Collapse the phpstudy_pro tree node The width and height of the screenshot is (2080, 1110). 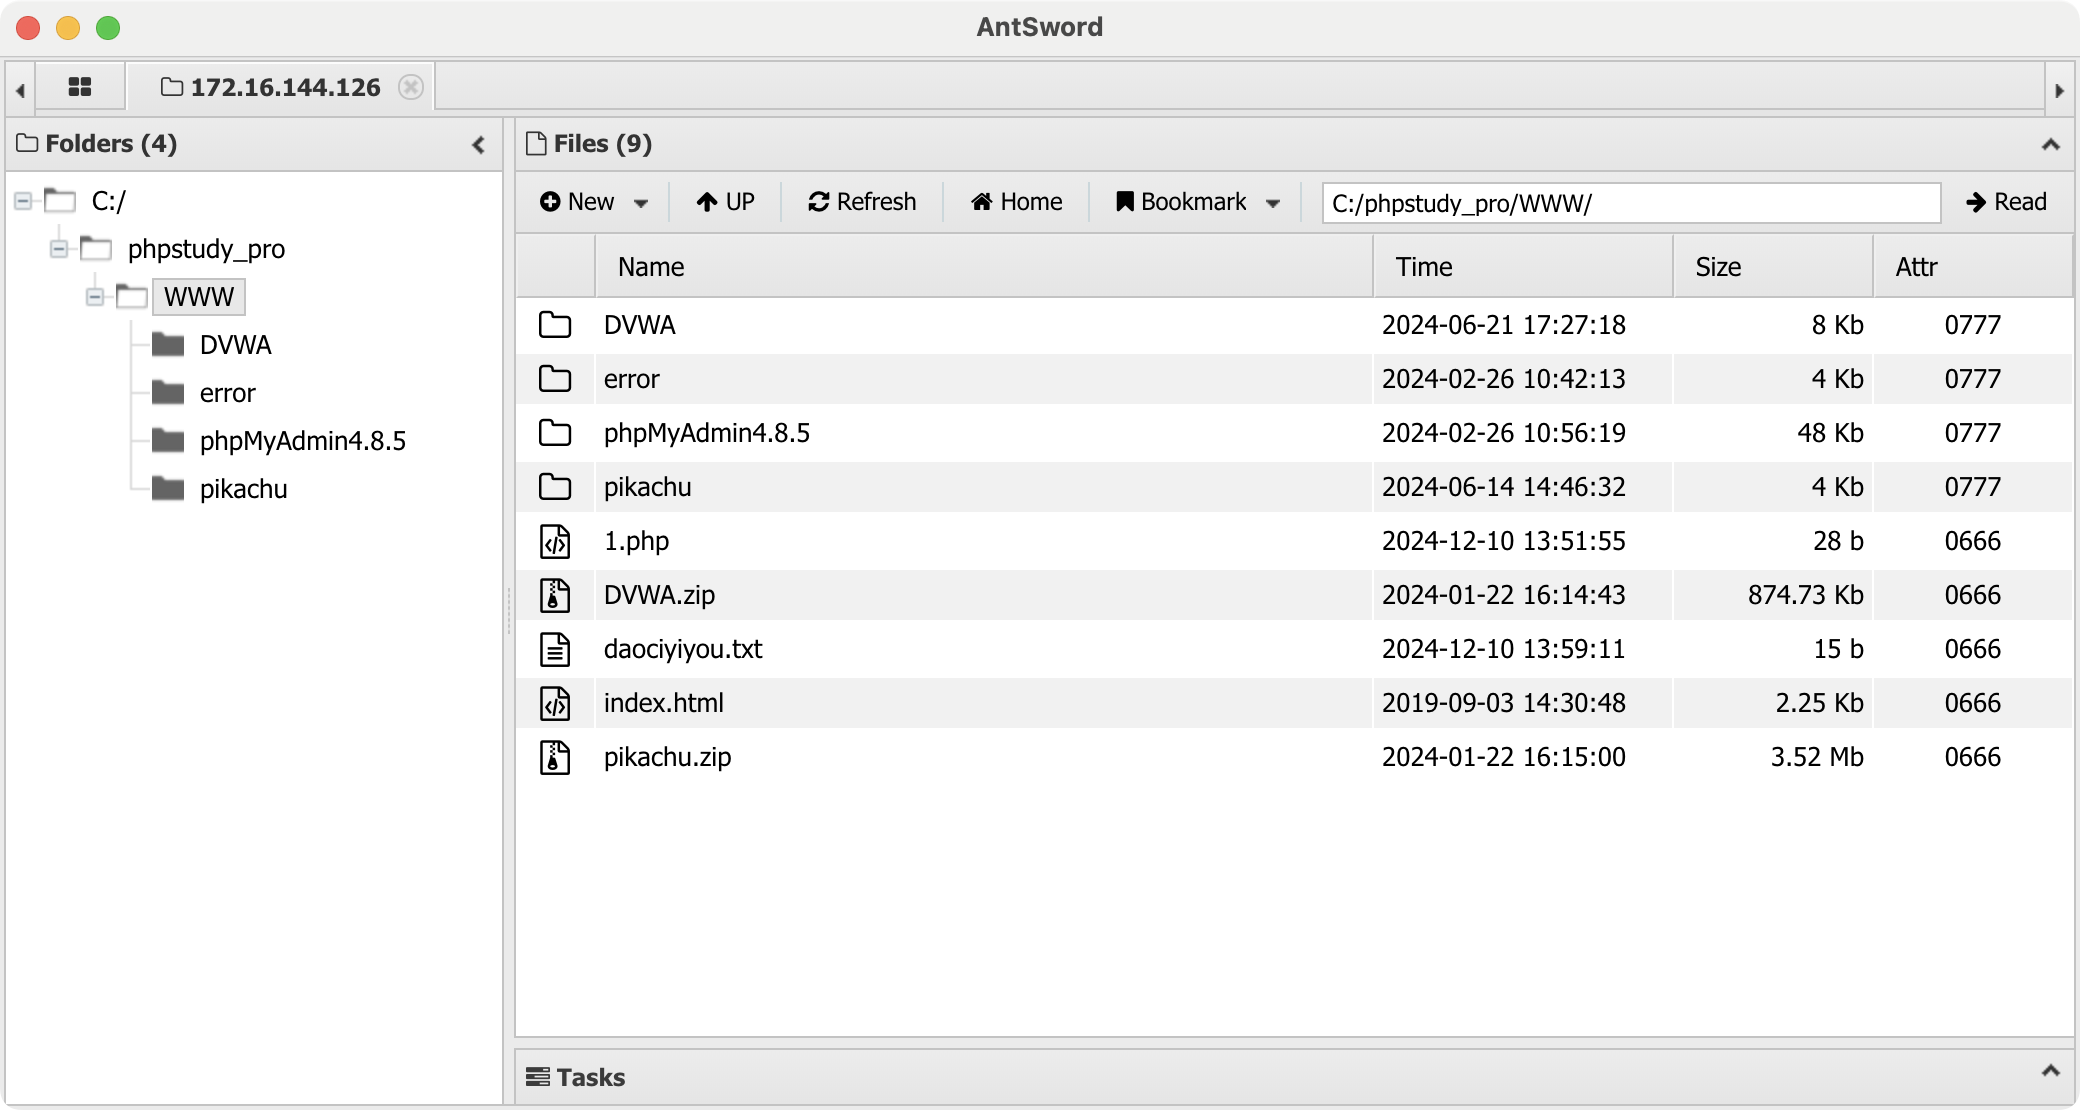coord(59,248)
